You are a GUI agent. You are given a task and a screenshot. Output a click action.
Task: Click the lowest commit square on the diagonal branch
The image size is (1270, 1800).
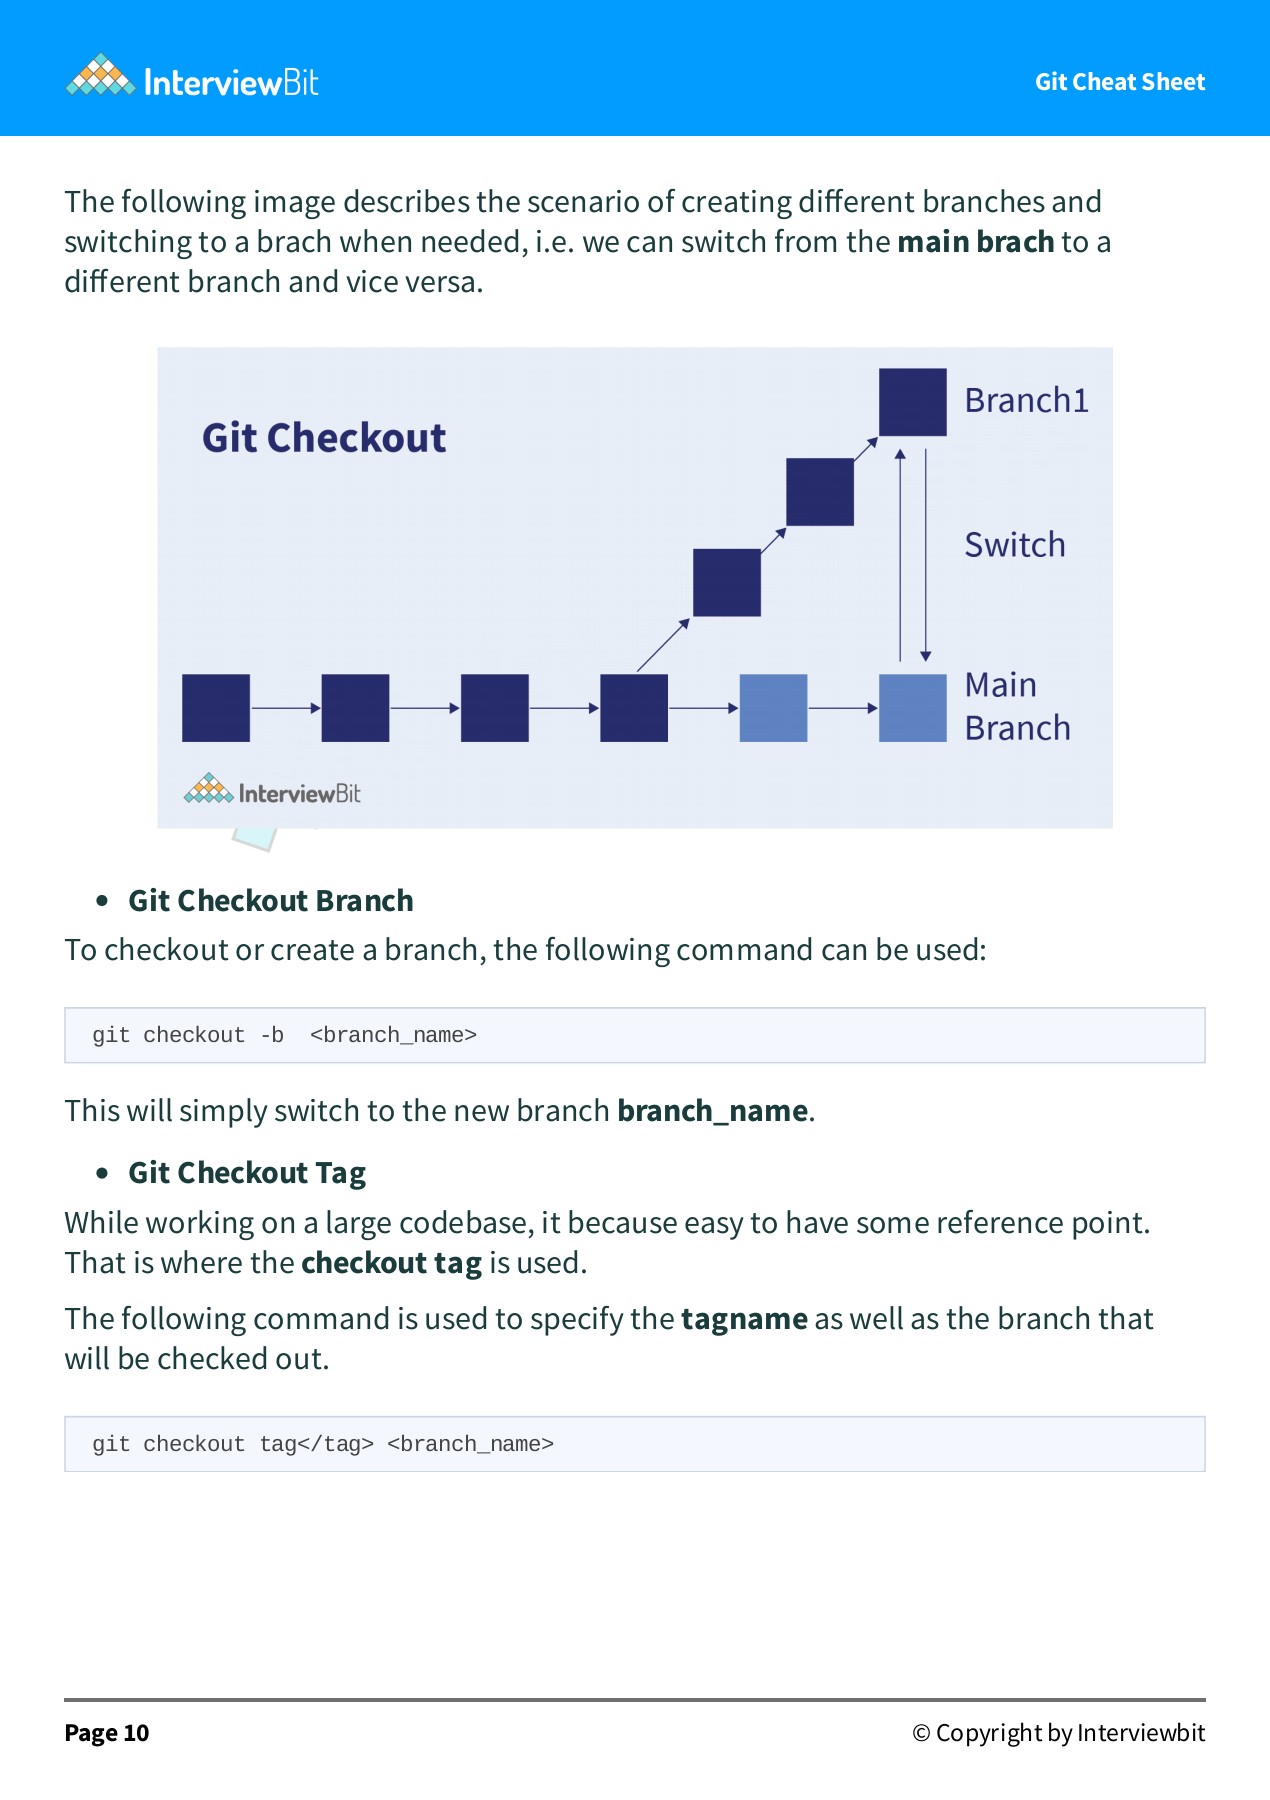point(727,582)
